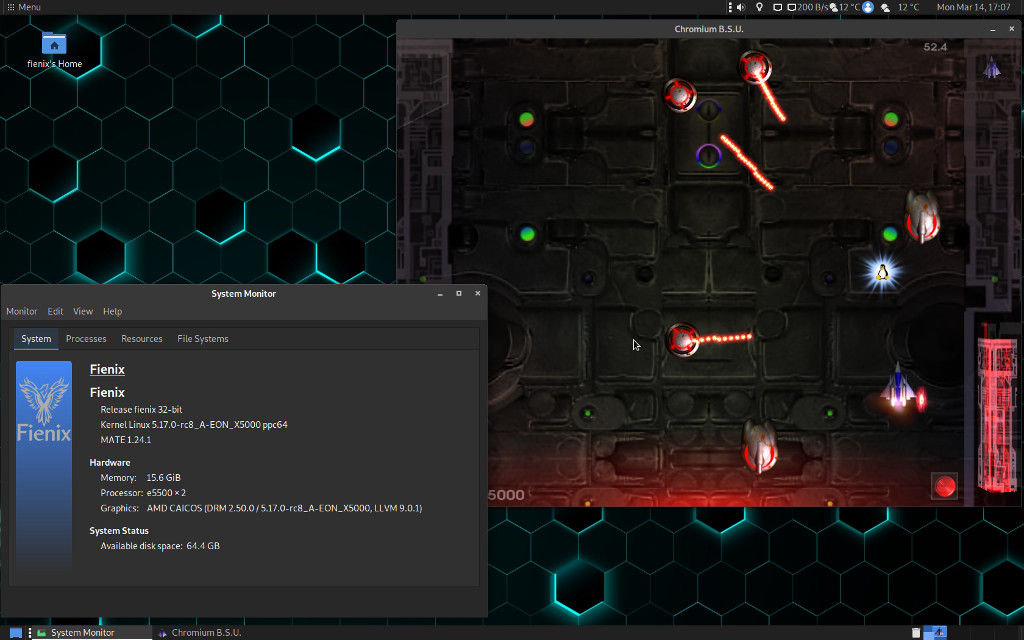Open the Menu button on top panel
The width and height of the screenshot is (1024, 640).
24,7
